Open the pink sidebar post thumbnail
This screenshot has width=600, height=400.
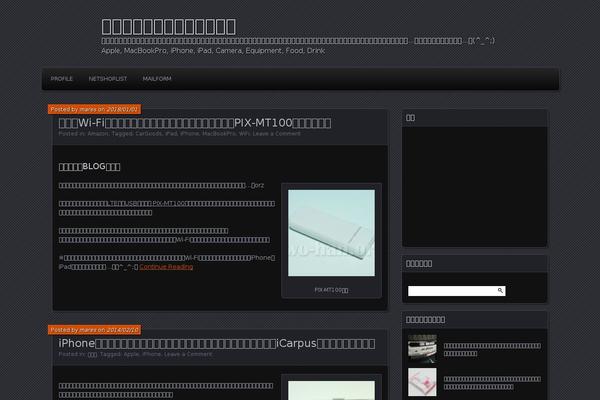pyautogui.click(x=422, y=382)
